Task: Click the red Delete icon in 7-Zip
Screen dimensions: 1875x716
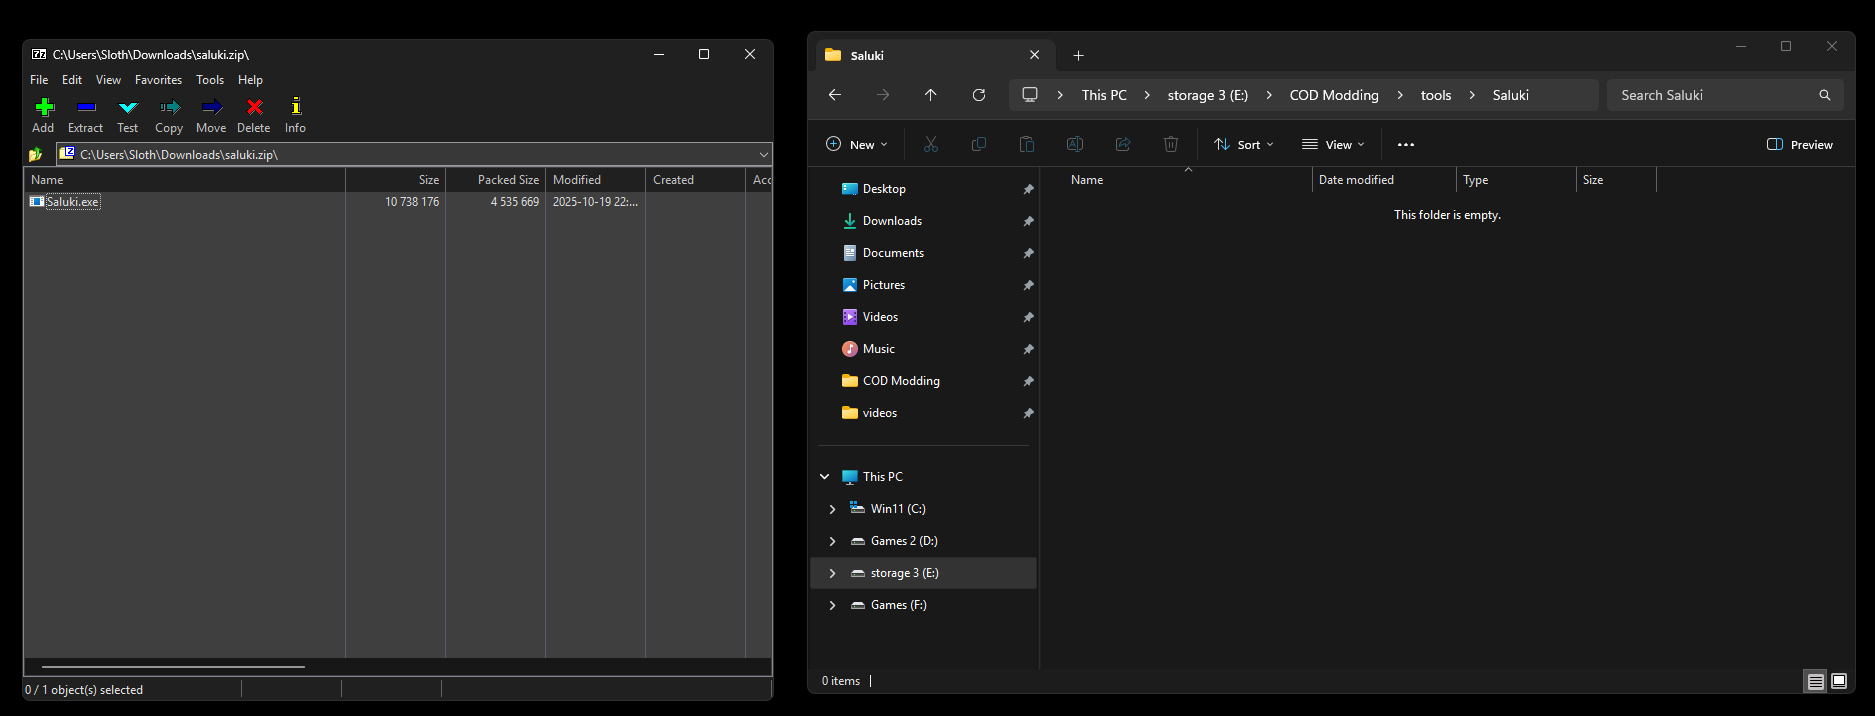Action: tap(254, 114)
